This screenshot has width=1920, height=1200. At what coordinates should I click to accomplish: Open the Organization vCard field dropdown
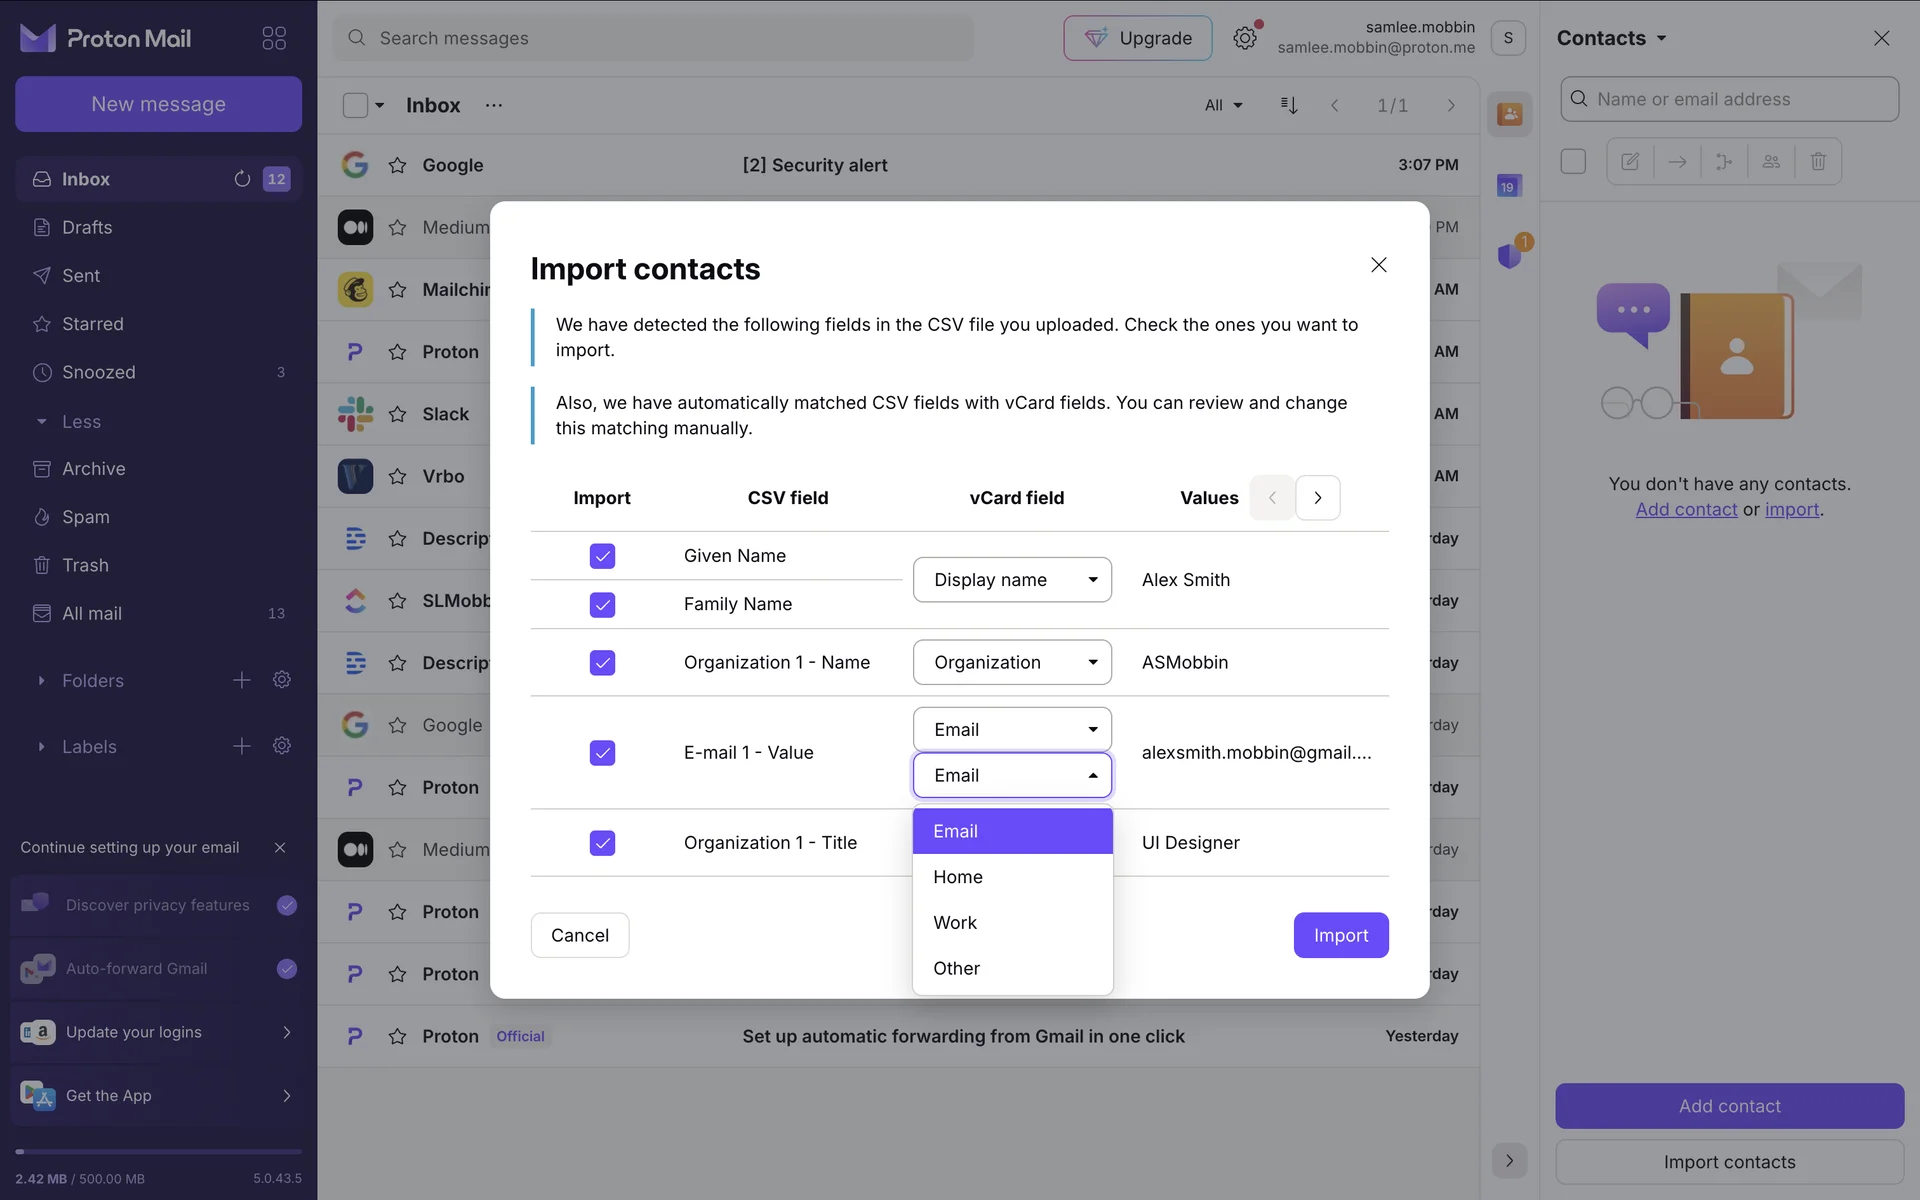tap(1012, 663)
